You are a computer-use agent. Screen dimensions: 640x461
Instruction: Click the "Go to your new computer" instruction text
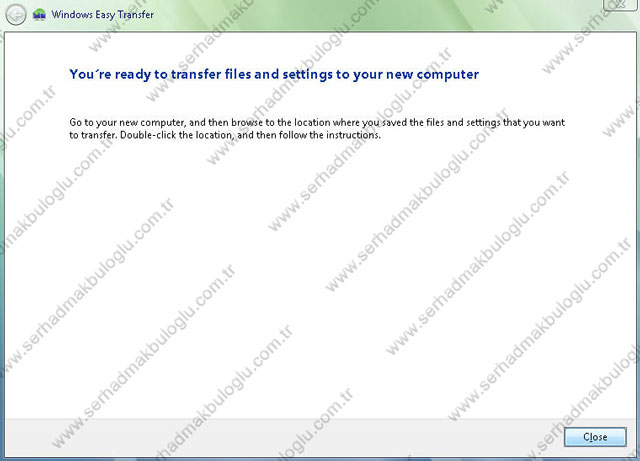317,129
